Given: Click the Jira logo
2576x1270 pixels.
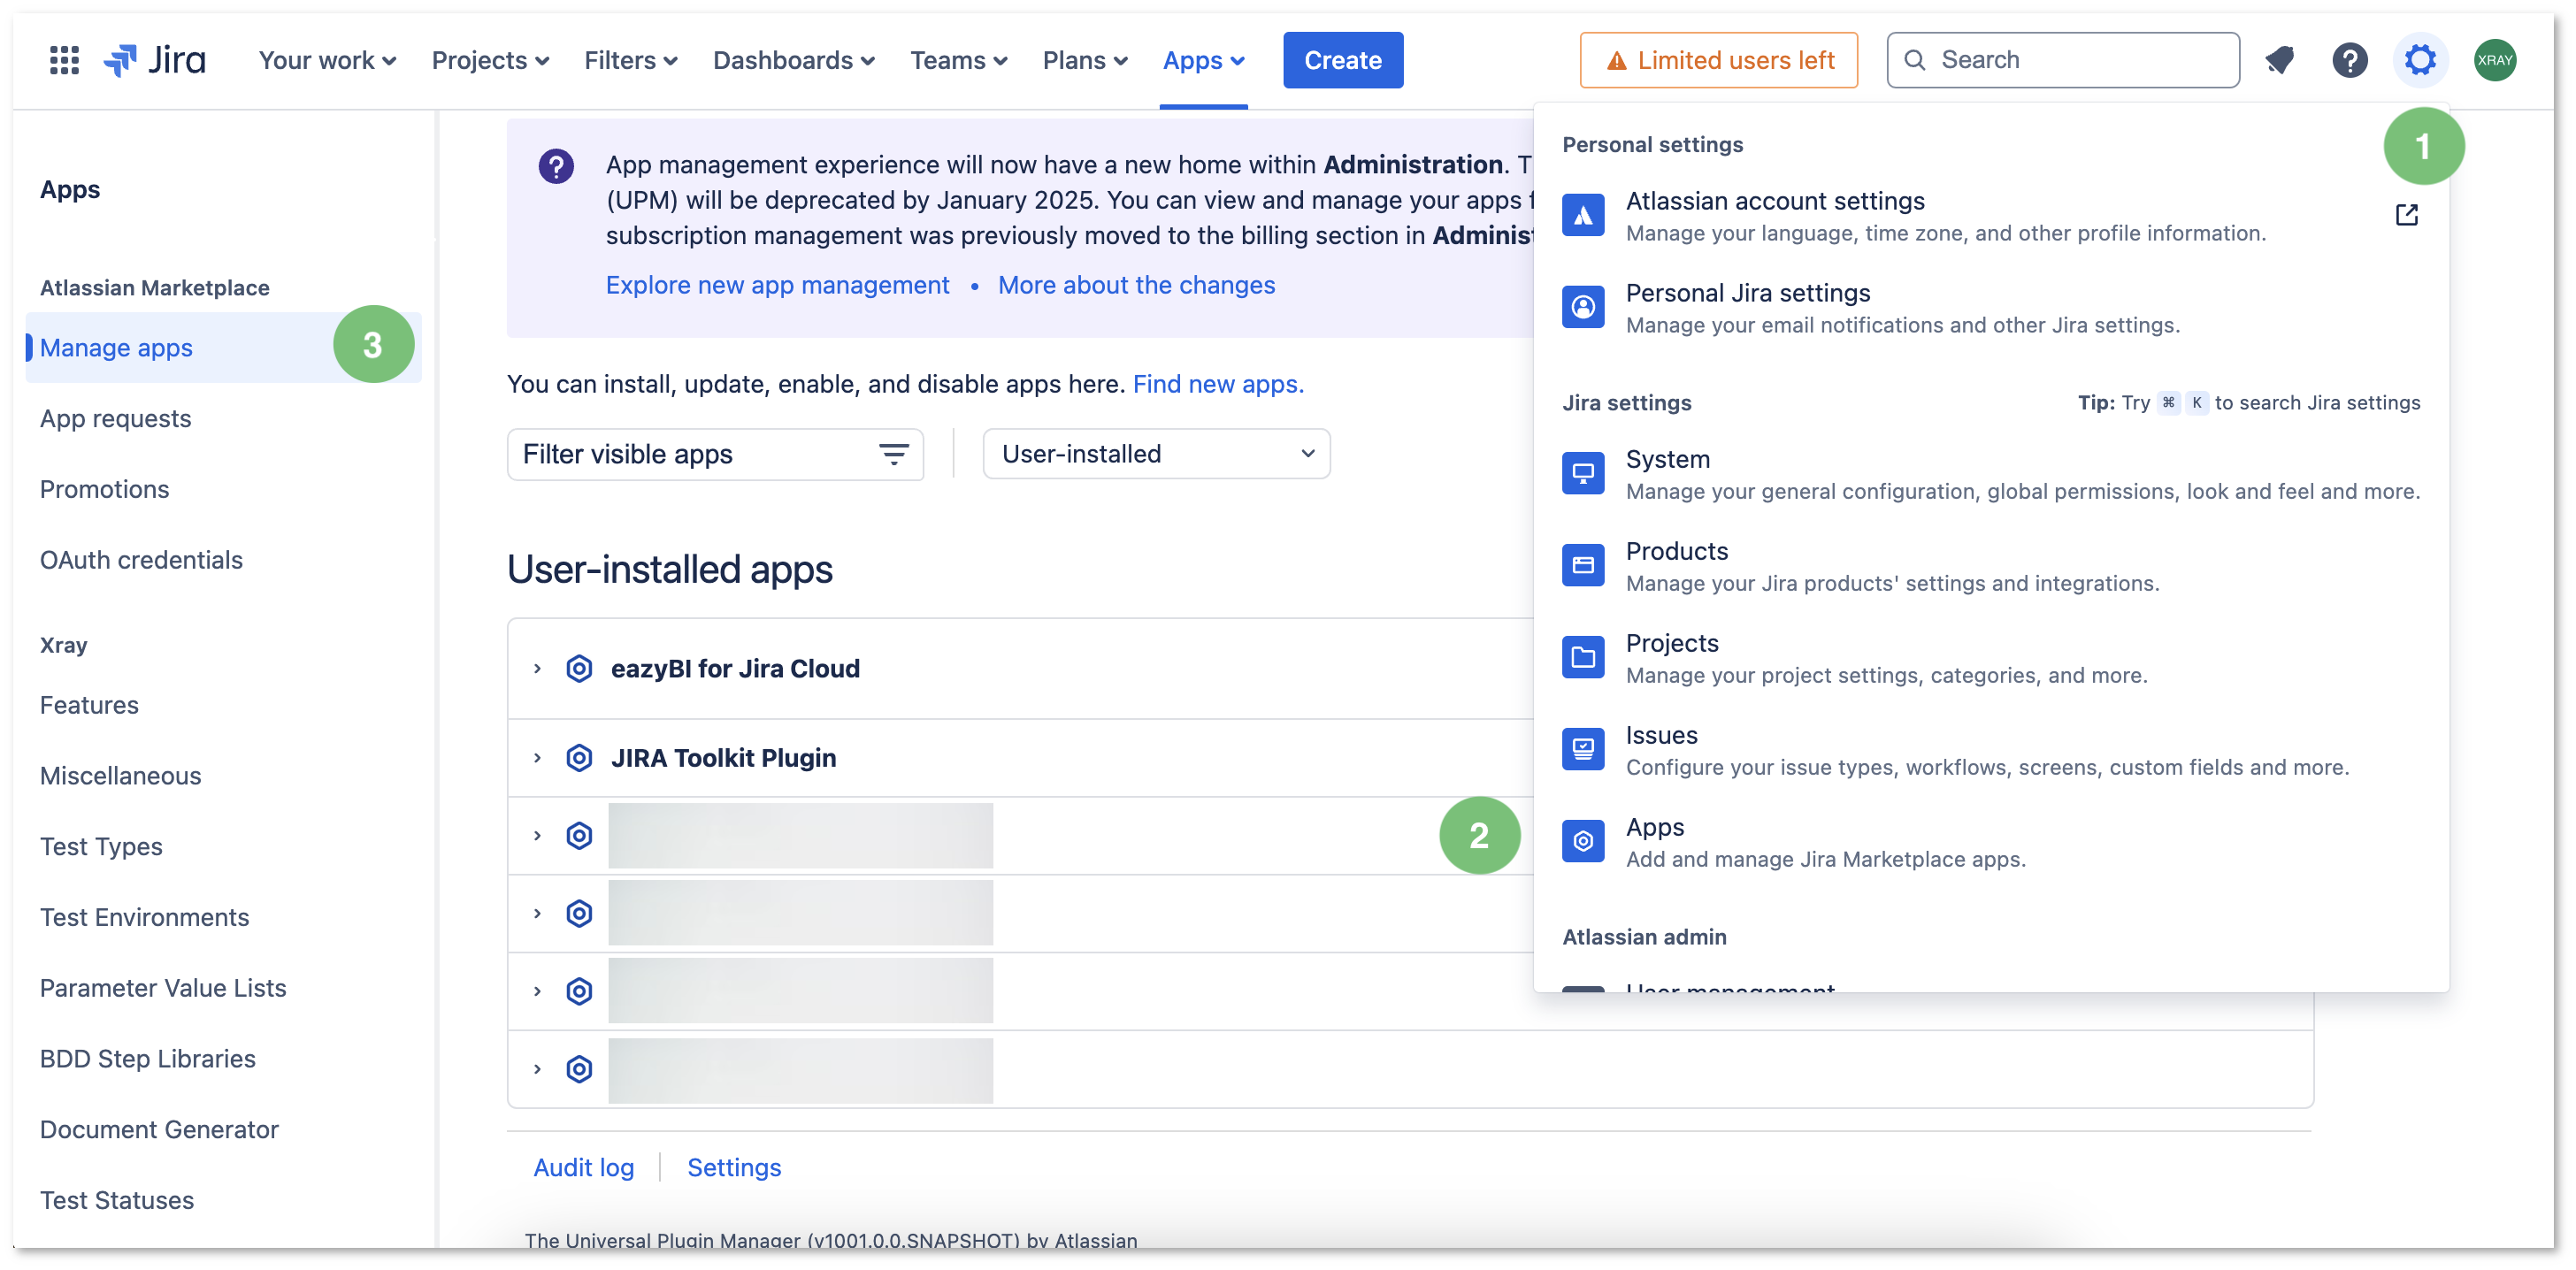Looking at the screenshot, I should (x=155, y=60).
